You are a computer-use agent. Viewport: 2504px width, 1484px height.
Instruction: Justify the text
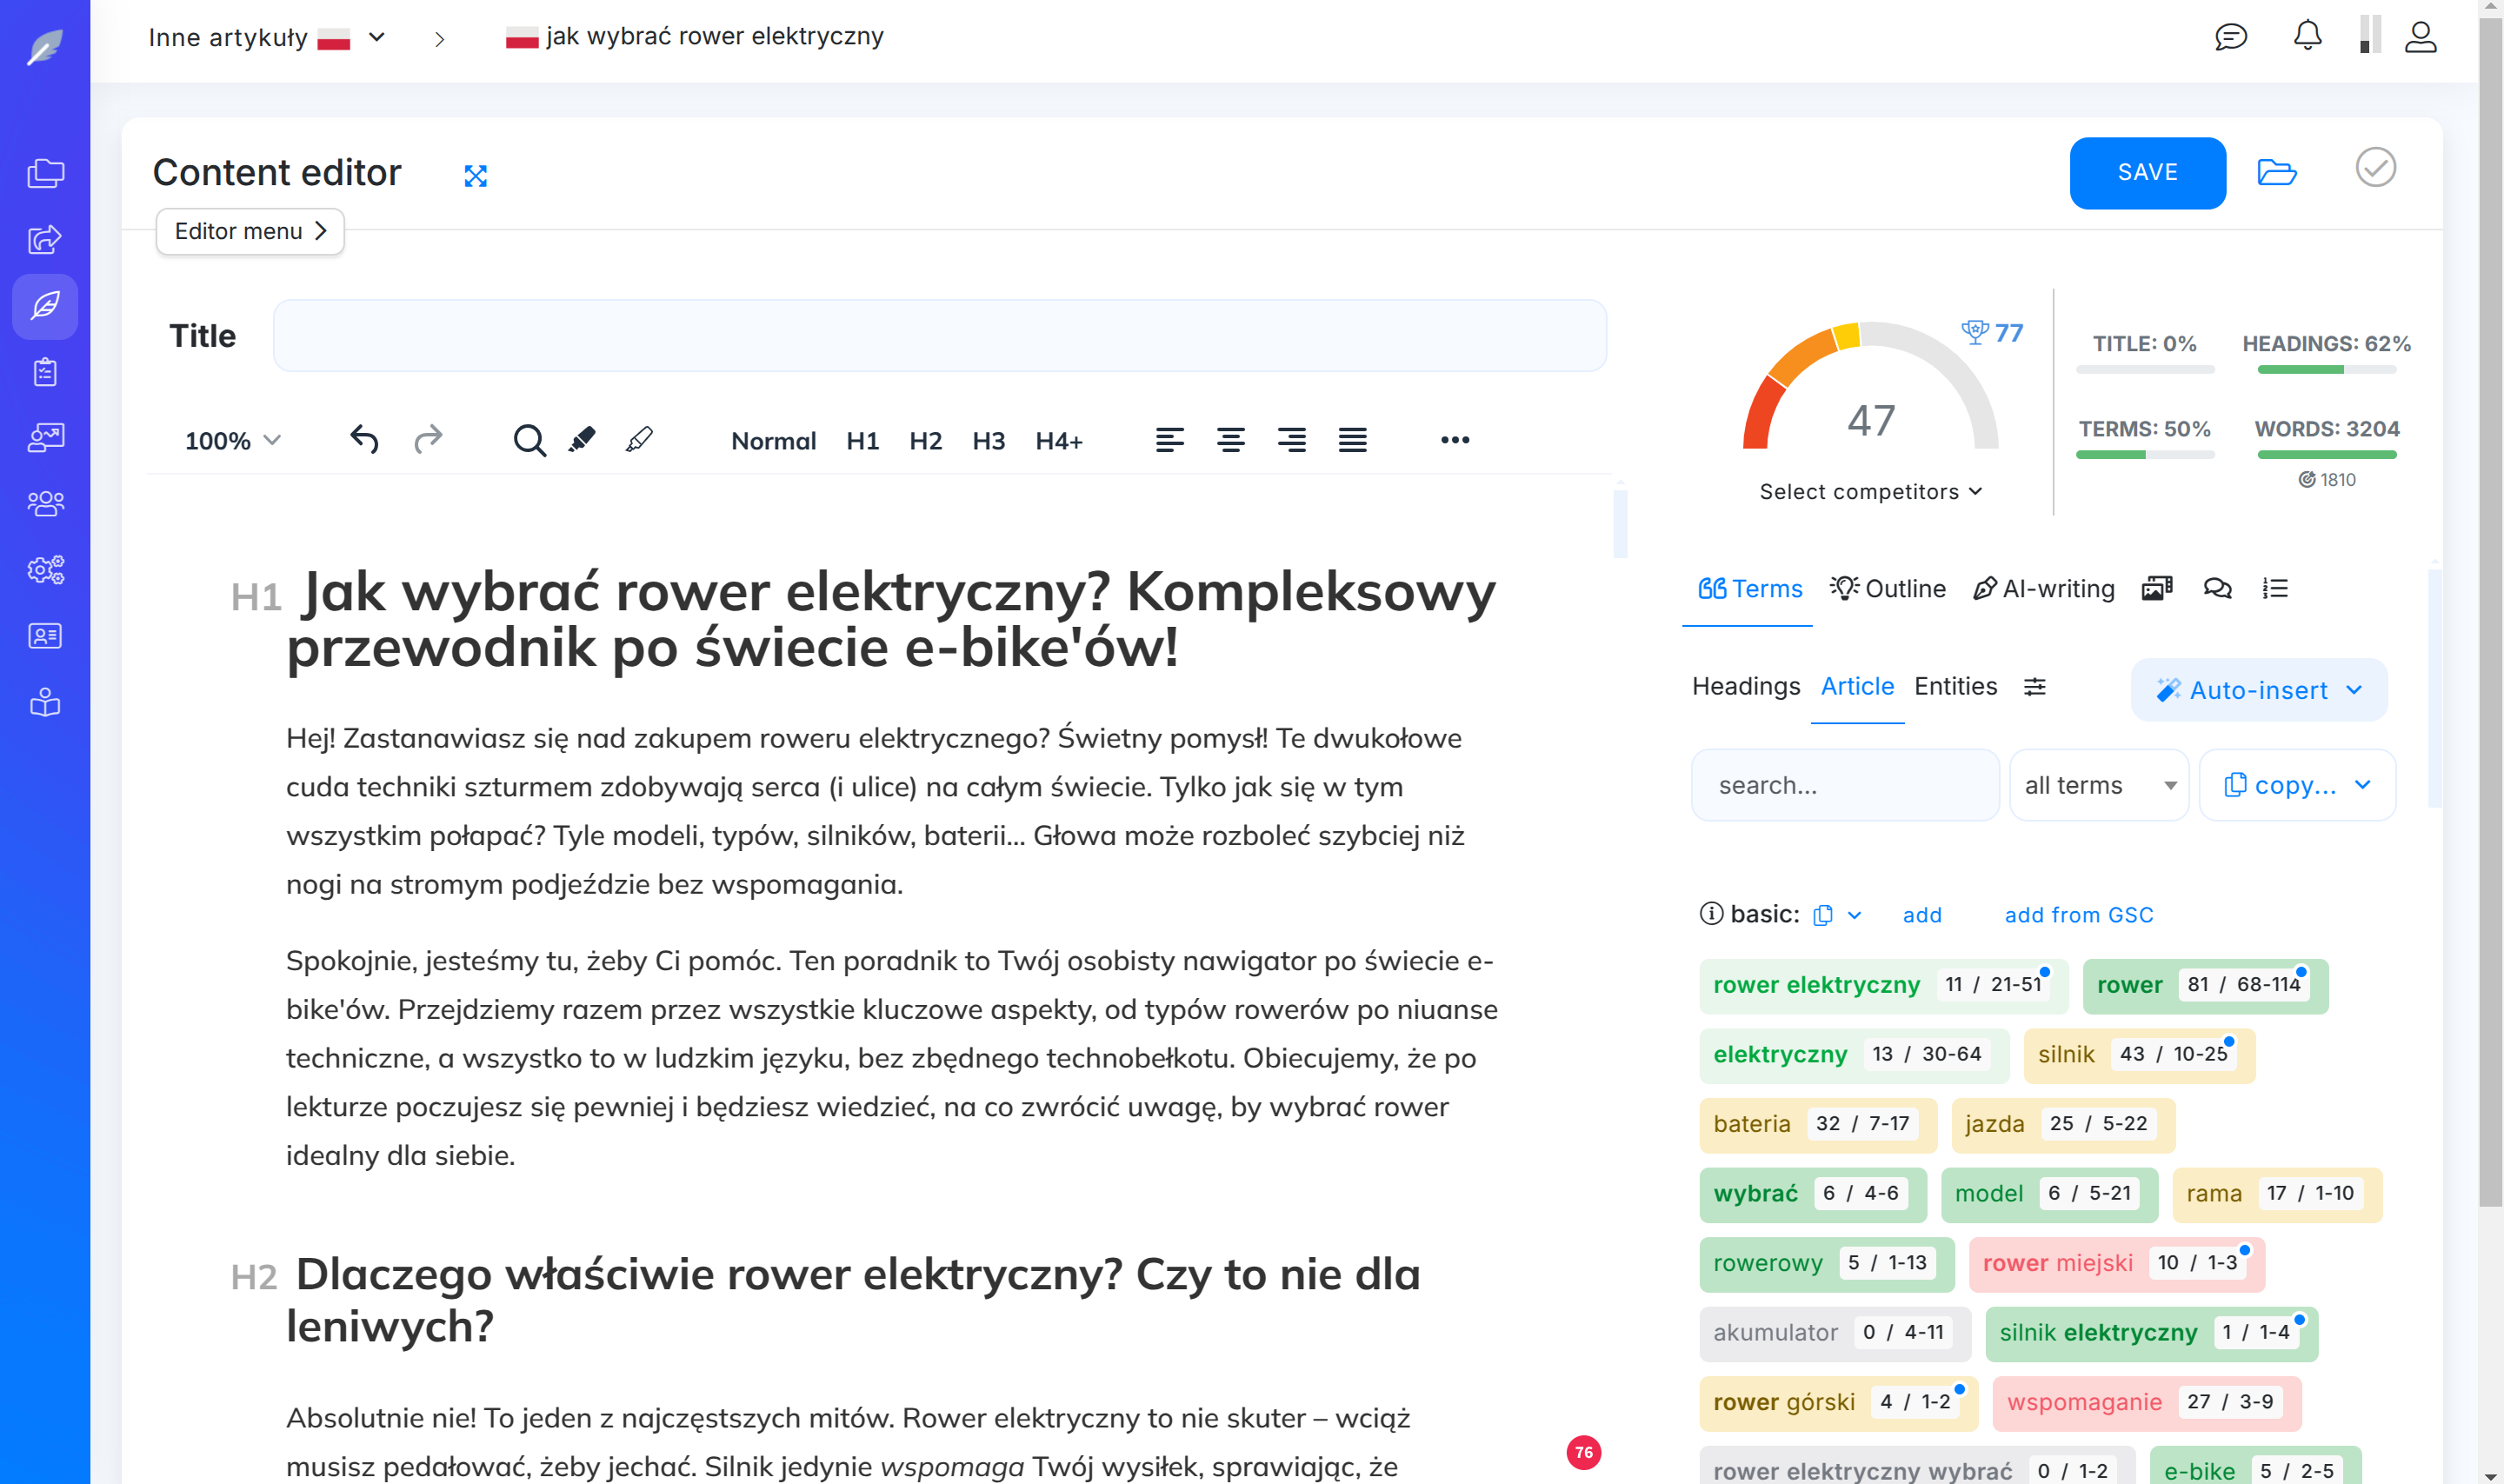tap(1353, 440)
